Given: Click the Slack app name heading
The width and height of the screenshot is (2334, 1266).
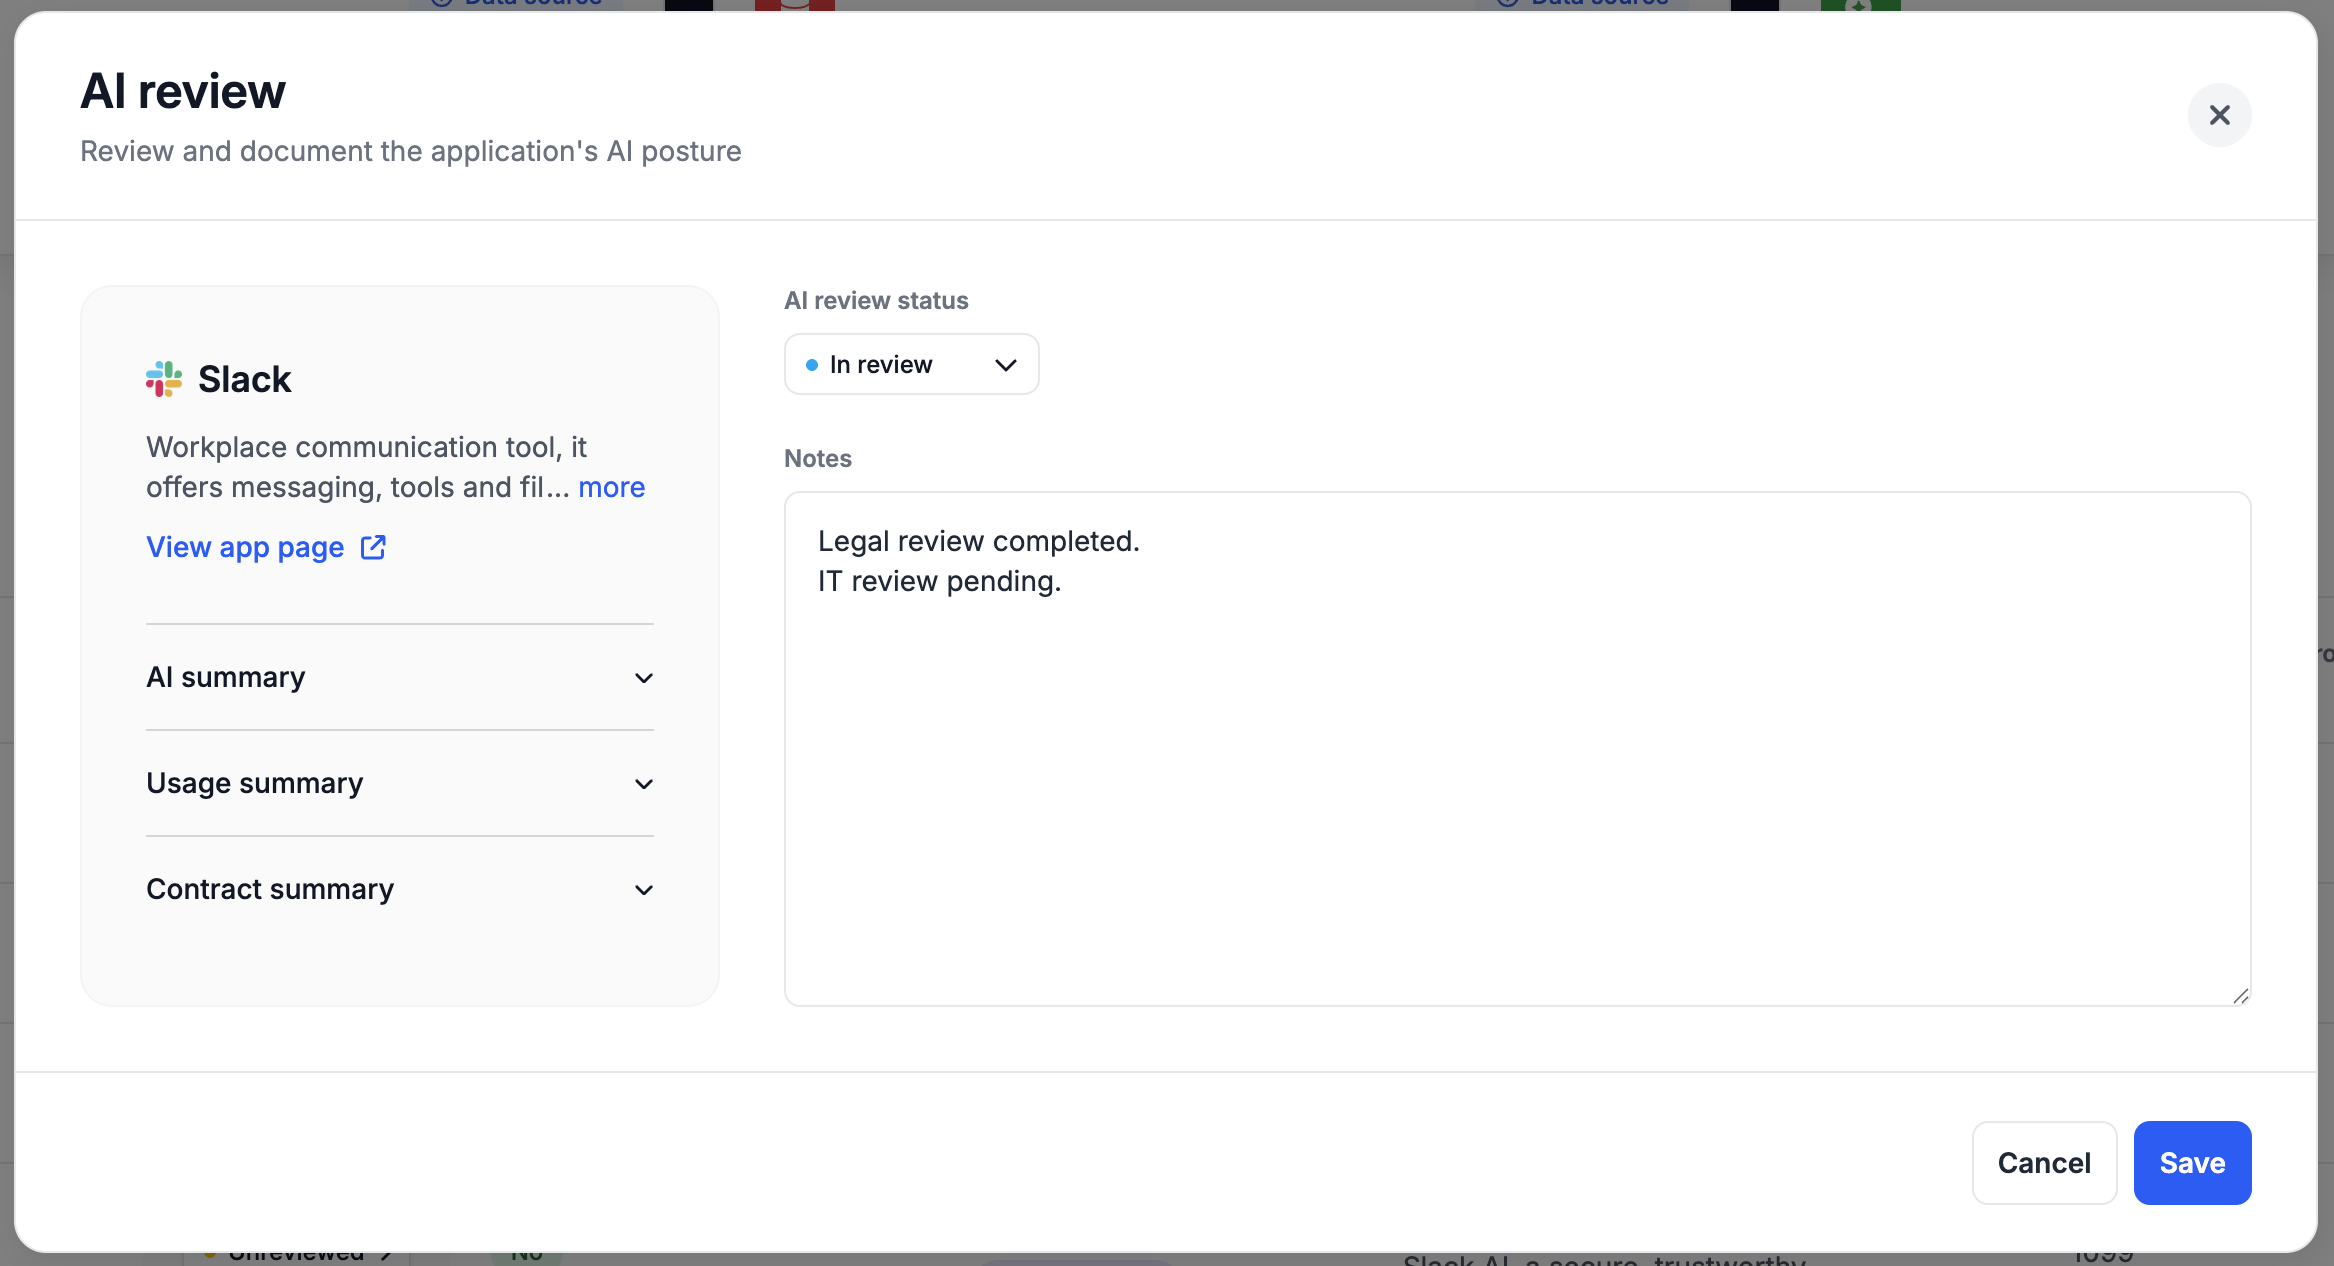Looking at the screenshot, I should [x=245, y=379].
